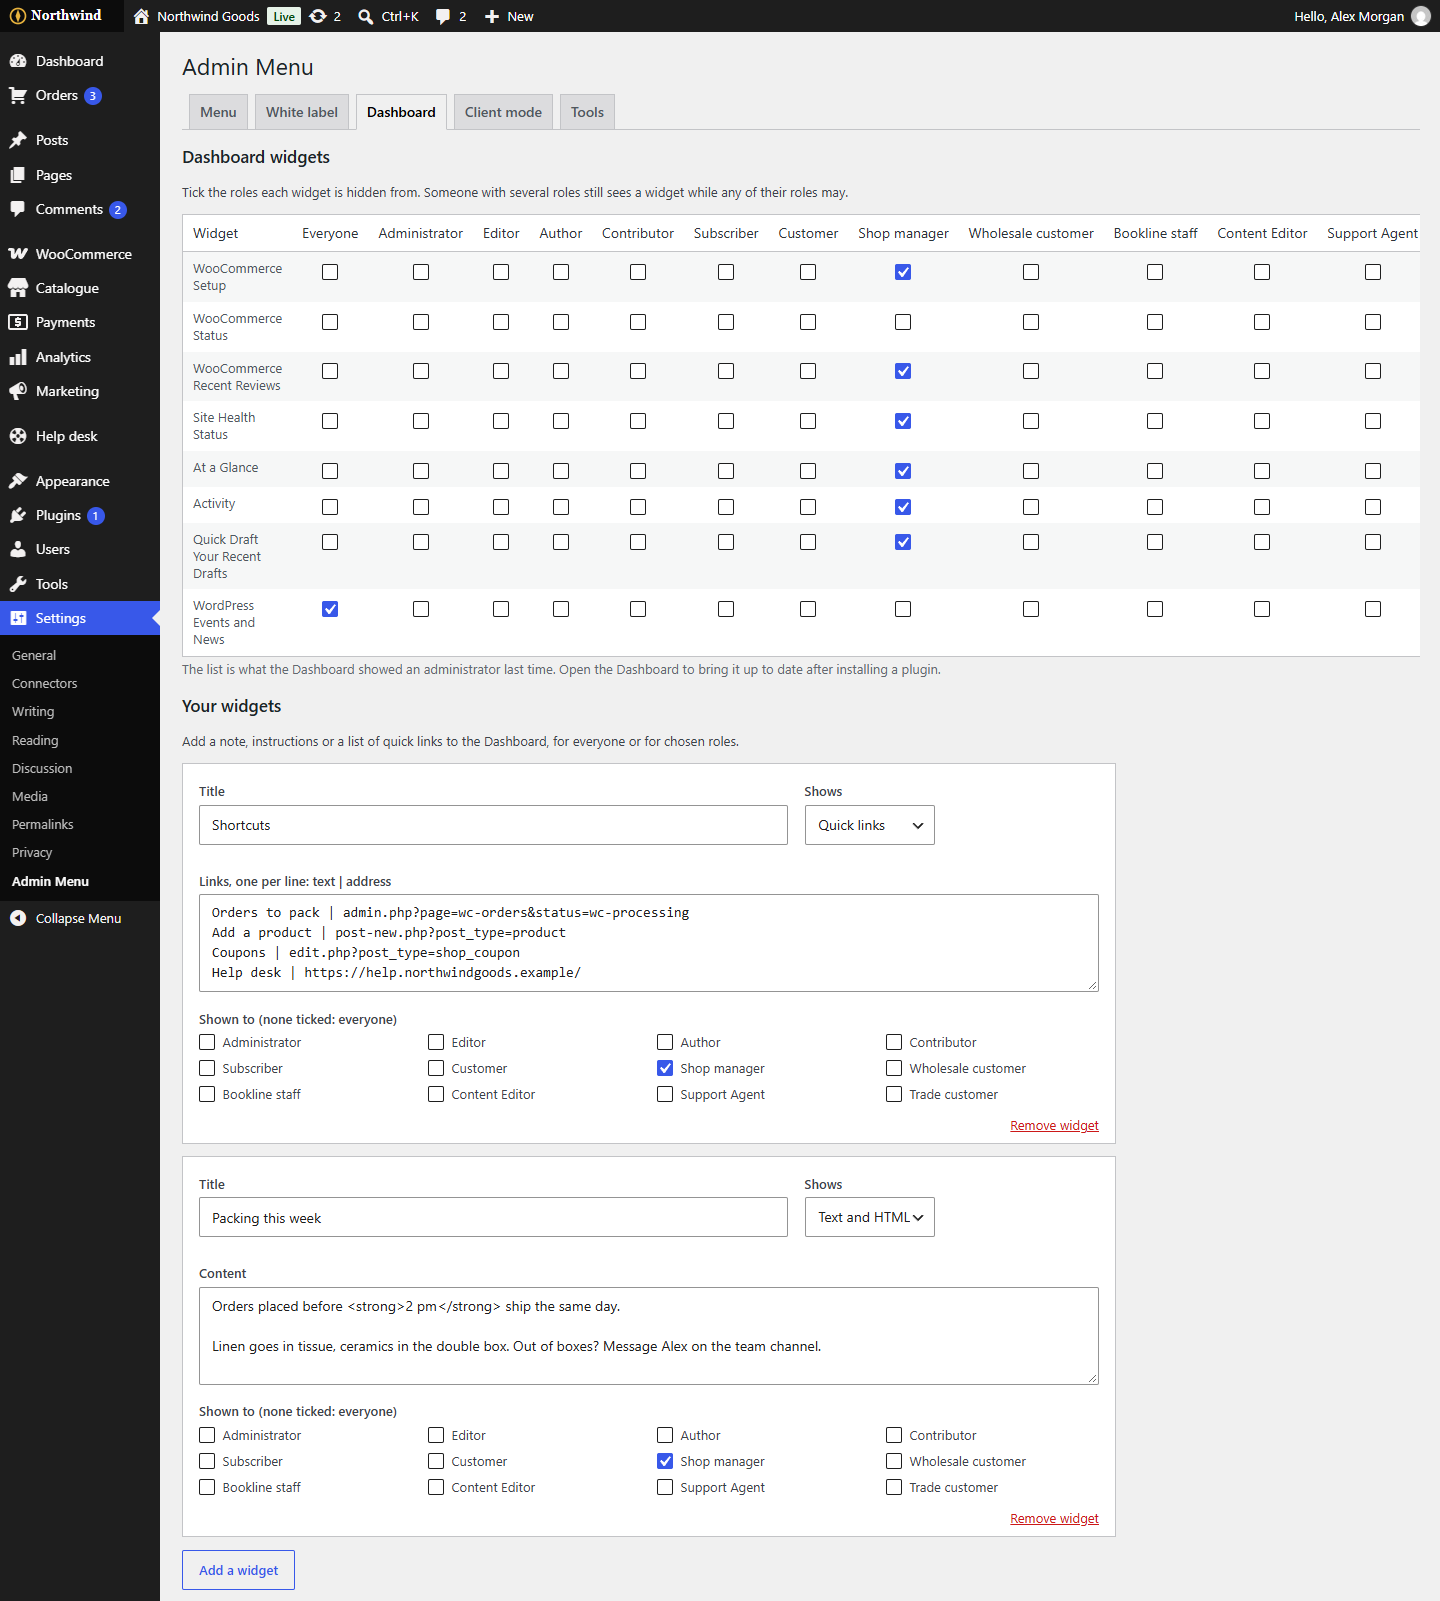The height and width of the screenshot is (1601, 1440).
Task: Open Plugins via plug icon
Action: (x=18, y=515)
